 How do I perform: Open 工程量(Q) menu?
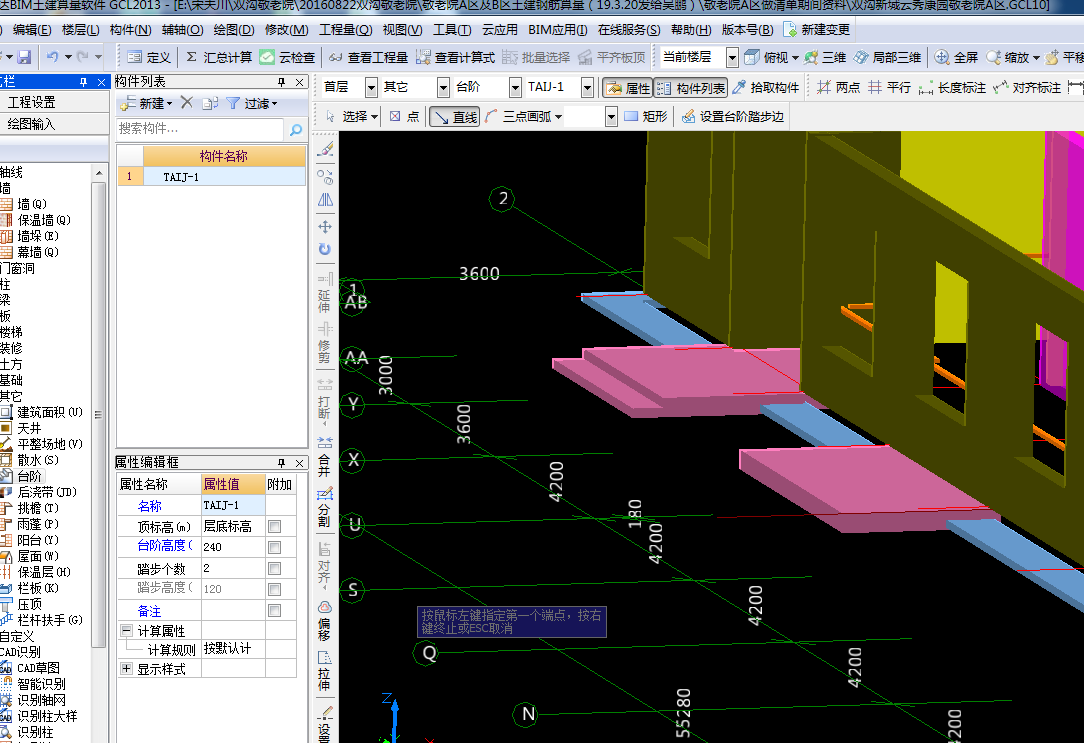coord(345,30)
